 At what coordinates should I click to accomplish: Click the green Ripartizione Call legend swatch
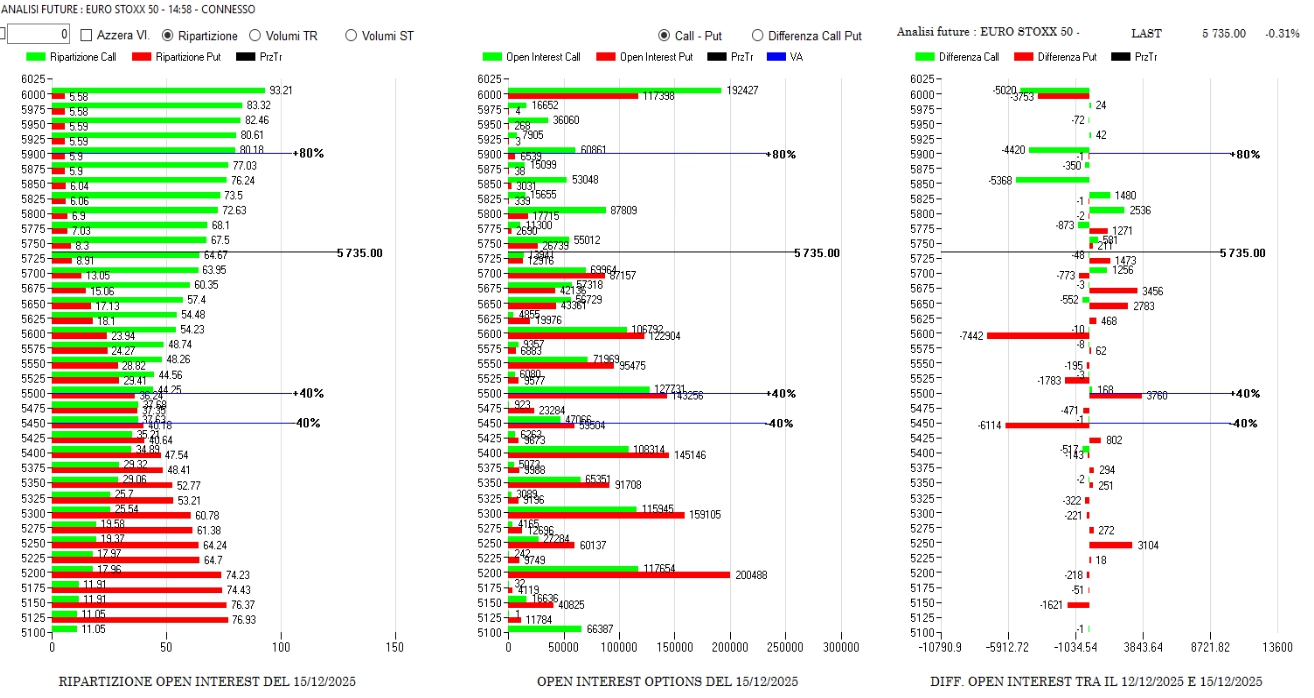pos(35,57)
